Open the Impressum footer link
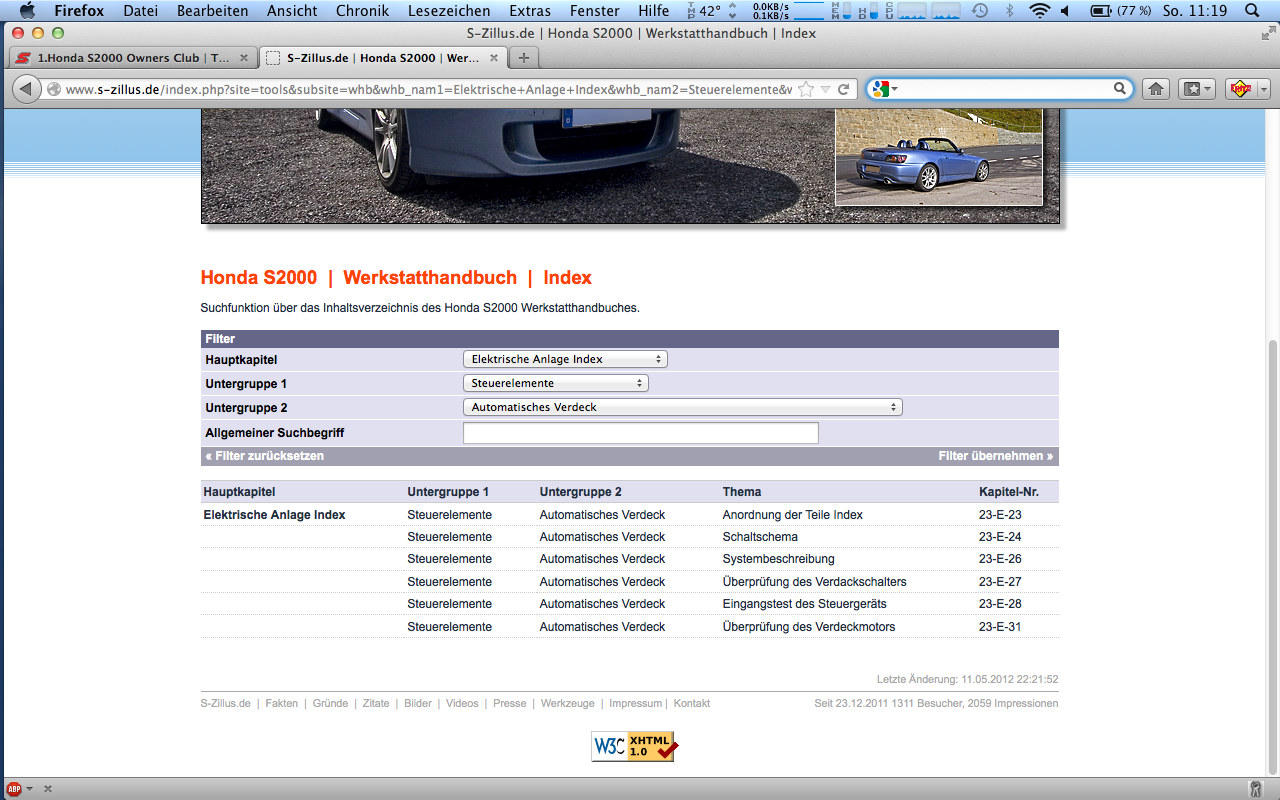Image resolution: width=1280 pixels, height=800 pixels. pos(635,703)
